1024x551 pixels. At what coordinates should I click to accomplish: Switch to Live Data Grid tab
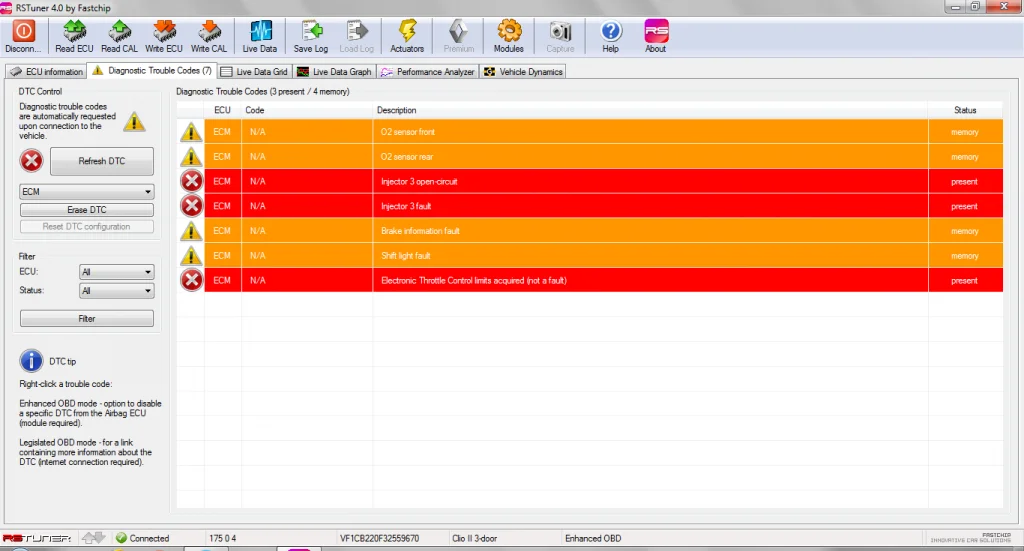(254, 72)
